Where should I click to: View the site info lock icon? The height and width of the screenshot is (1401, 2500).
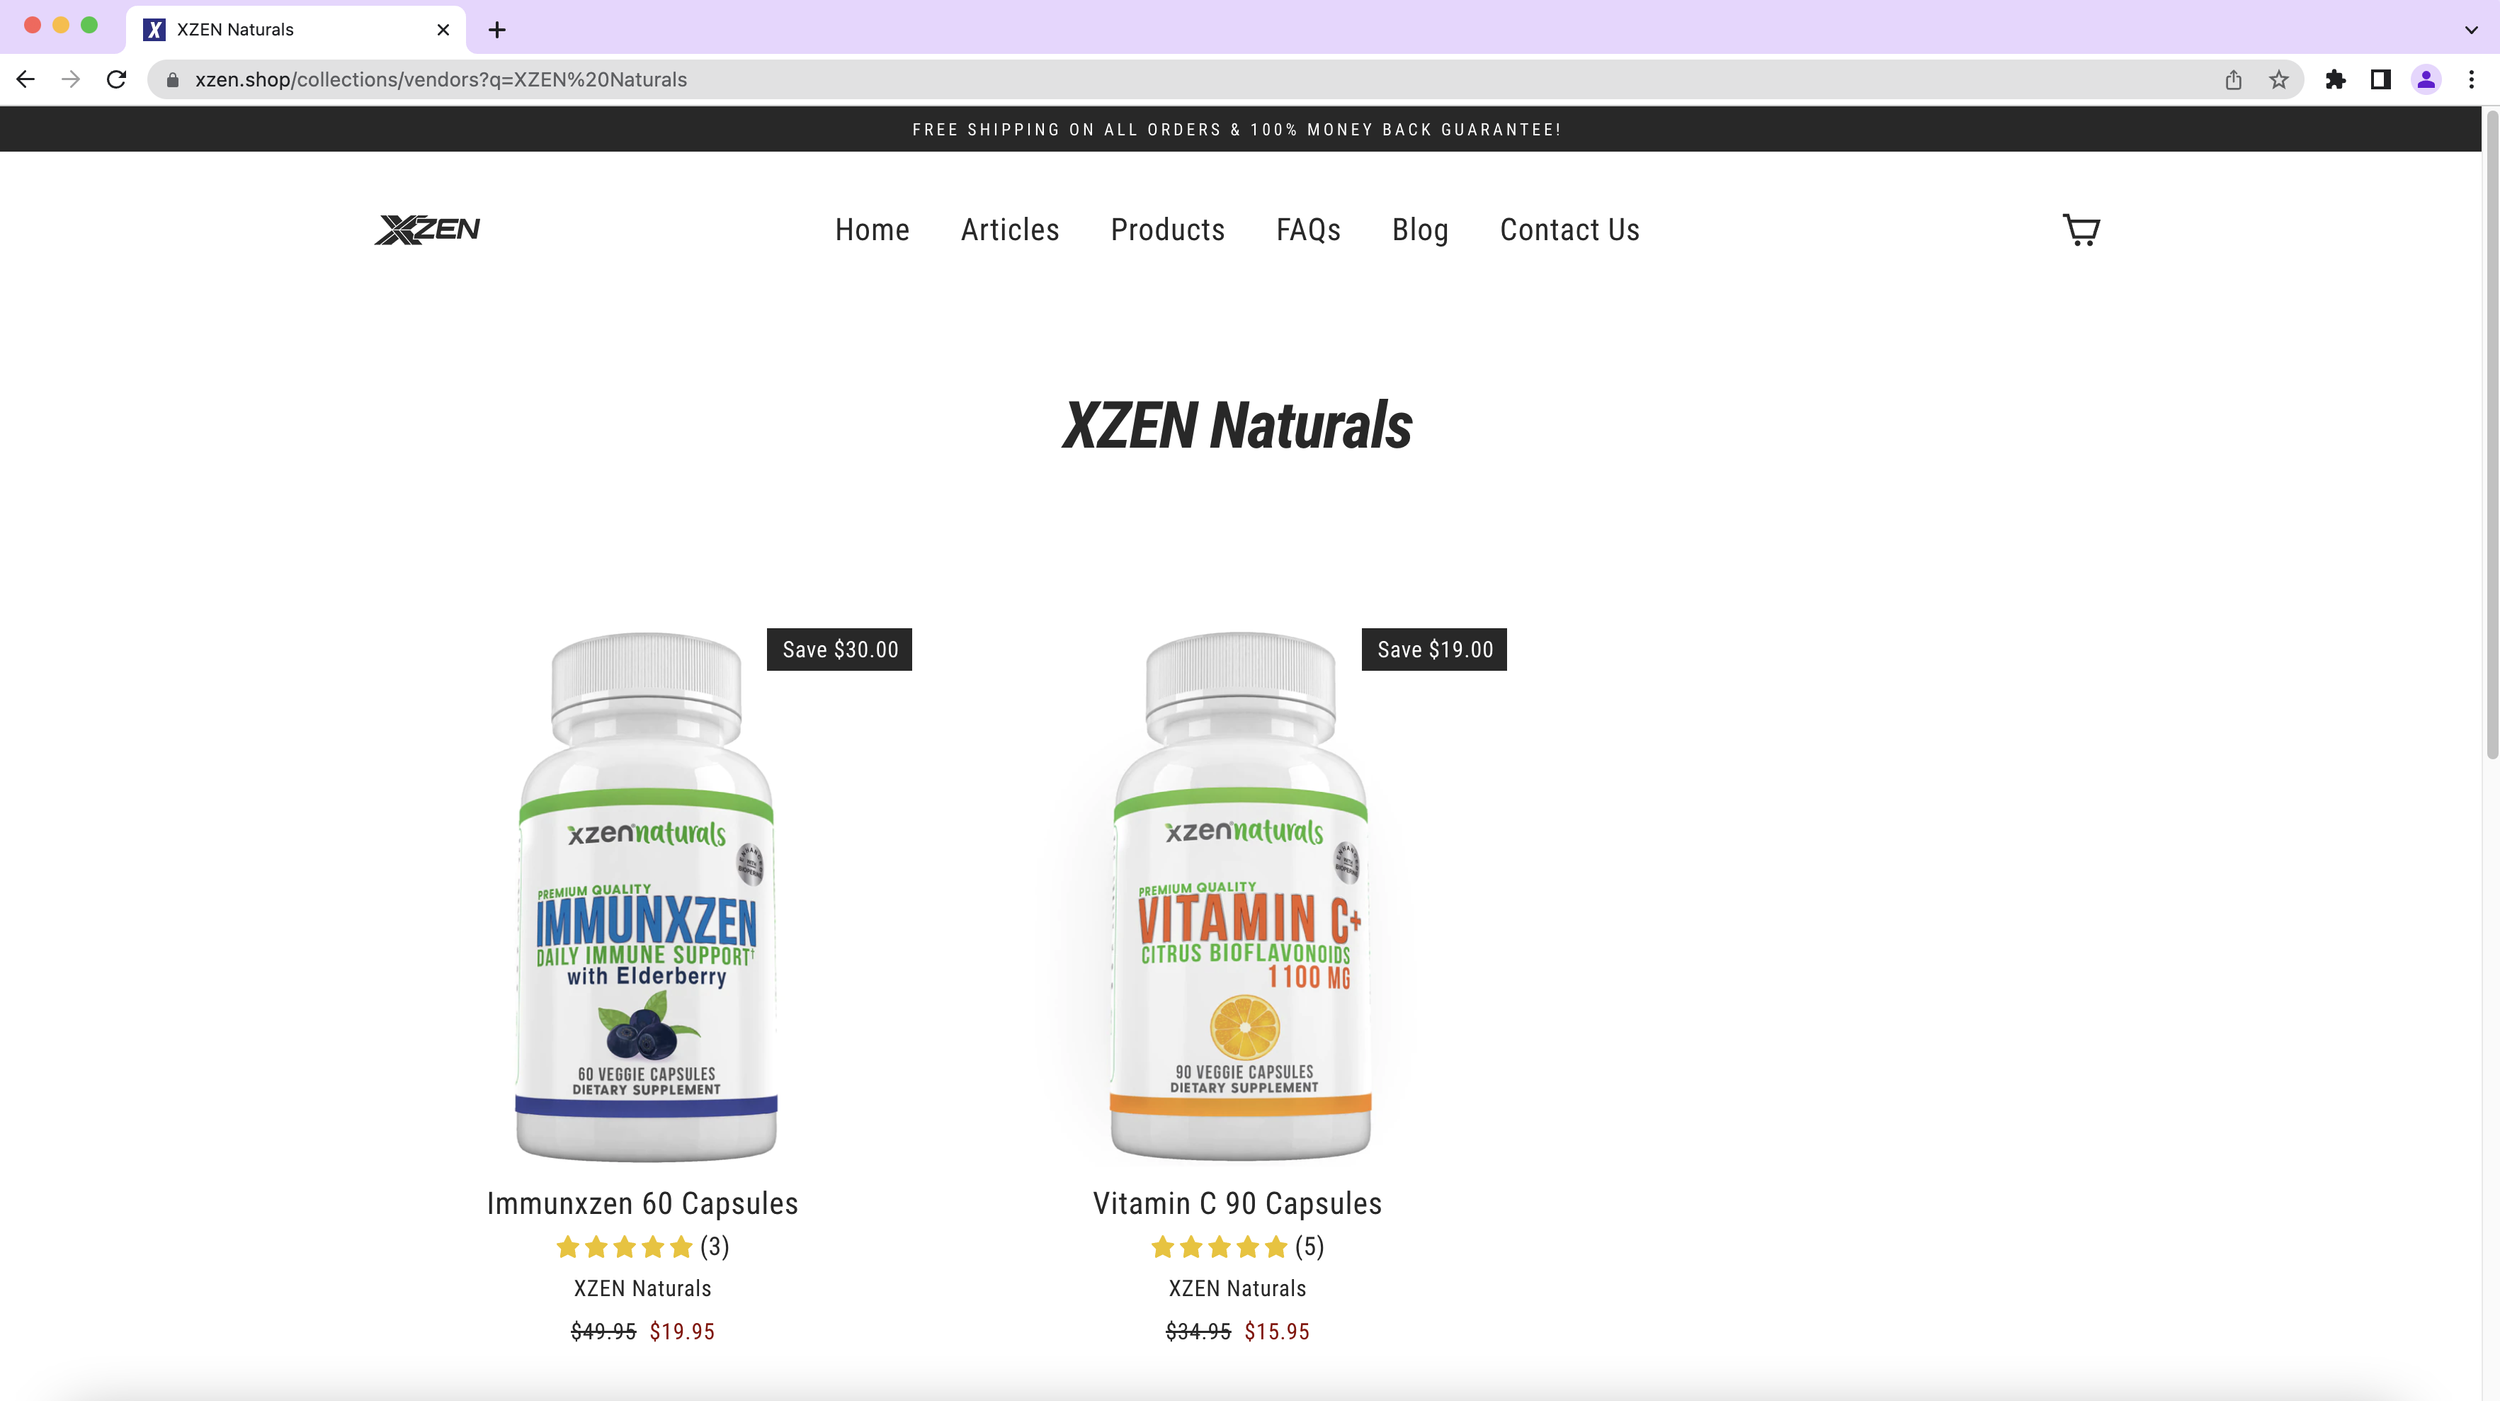click(172, 80)
